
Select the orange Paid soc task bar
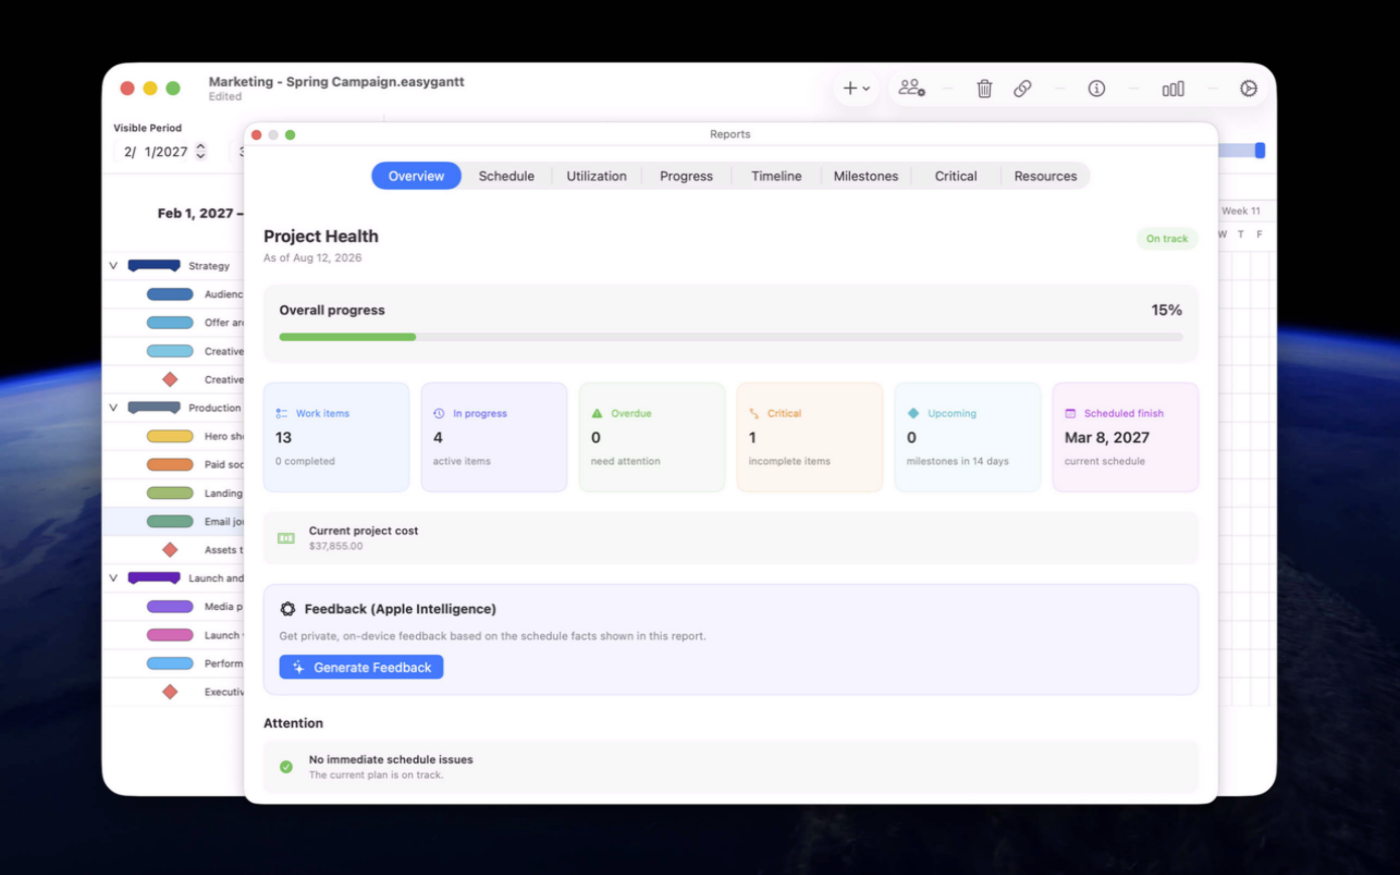tap(170, 464)
